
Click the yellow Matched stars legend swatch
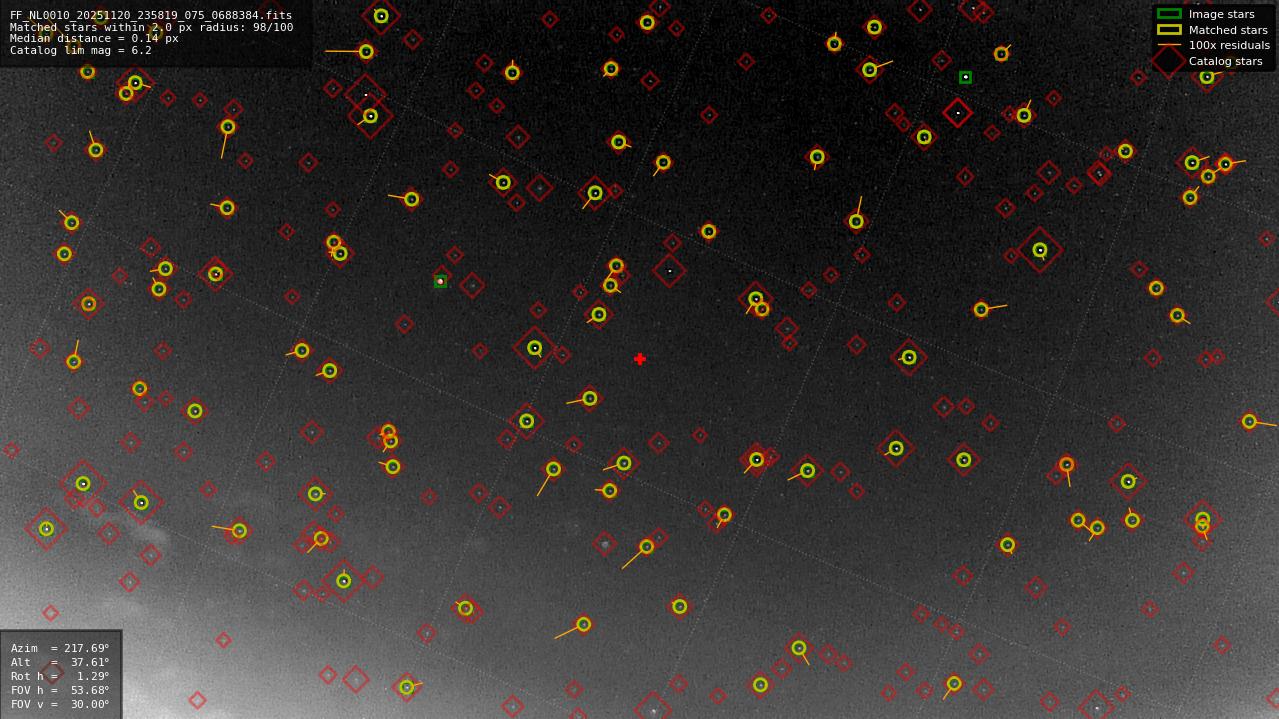tap(1169, 30)
